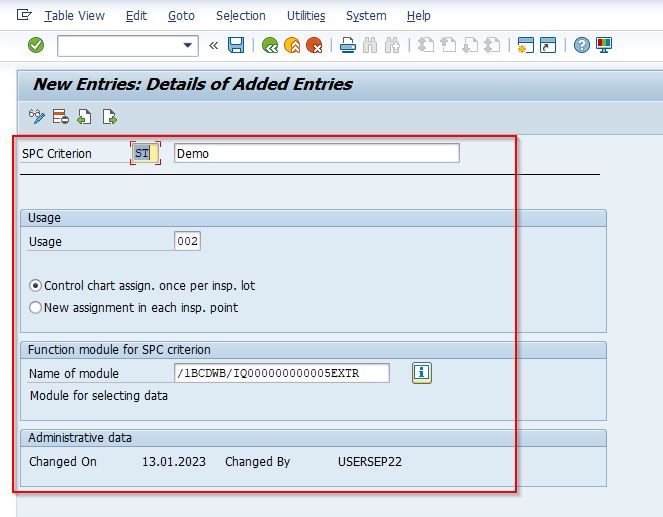Viewport: 663px width, 517px height.
Task: Click the green Enter checkmark icon
Action: click(36, 45)
